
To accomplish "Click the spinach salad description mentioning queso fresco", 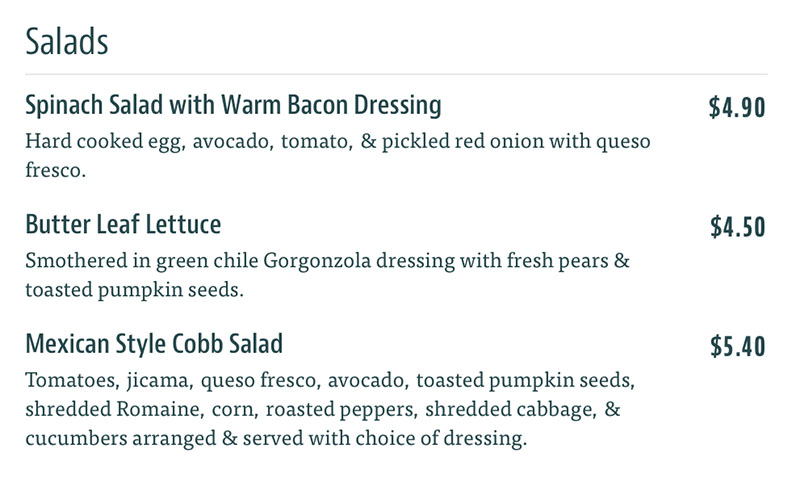I will tap(338, 155).
